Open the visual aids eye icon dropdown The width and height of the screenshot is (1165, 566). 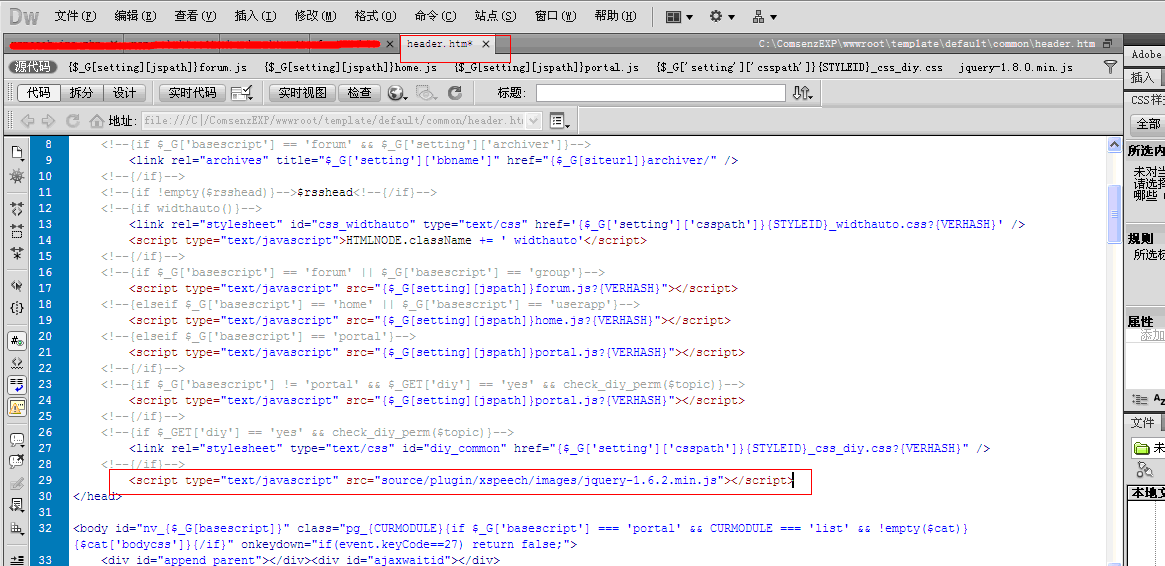(x=427, y=93)
